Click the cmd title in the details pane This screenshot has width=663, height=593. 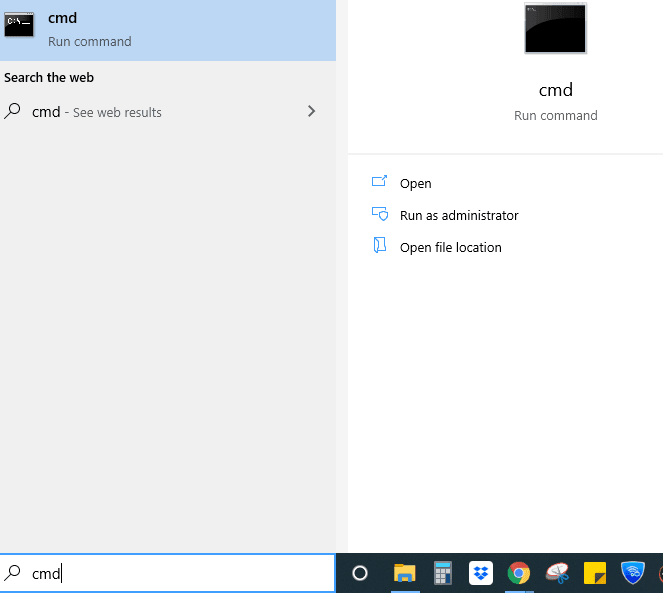(x=556, y=90)
